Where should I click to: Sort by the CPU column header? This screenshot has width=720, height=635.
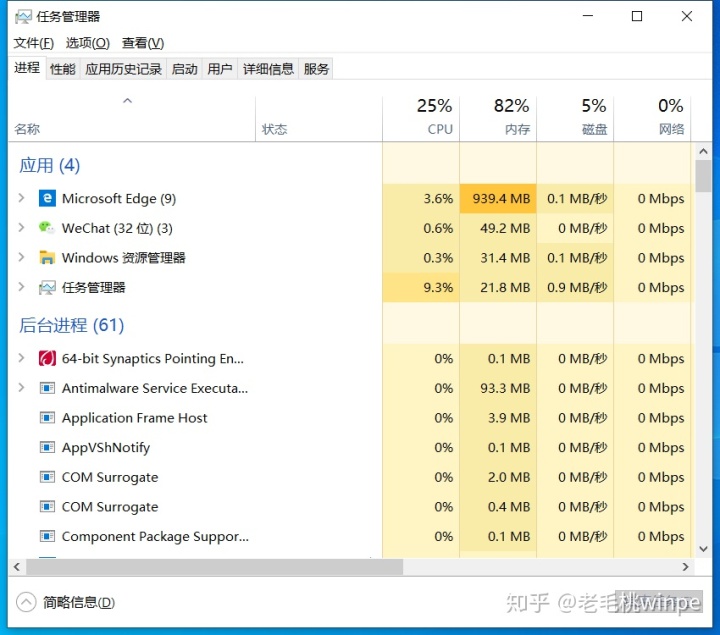[x=421, y=118]
